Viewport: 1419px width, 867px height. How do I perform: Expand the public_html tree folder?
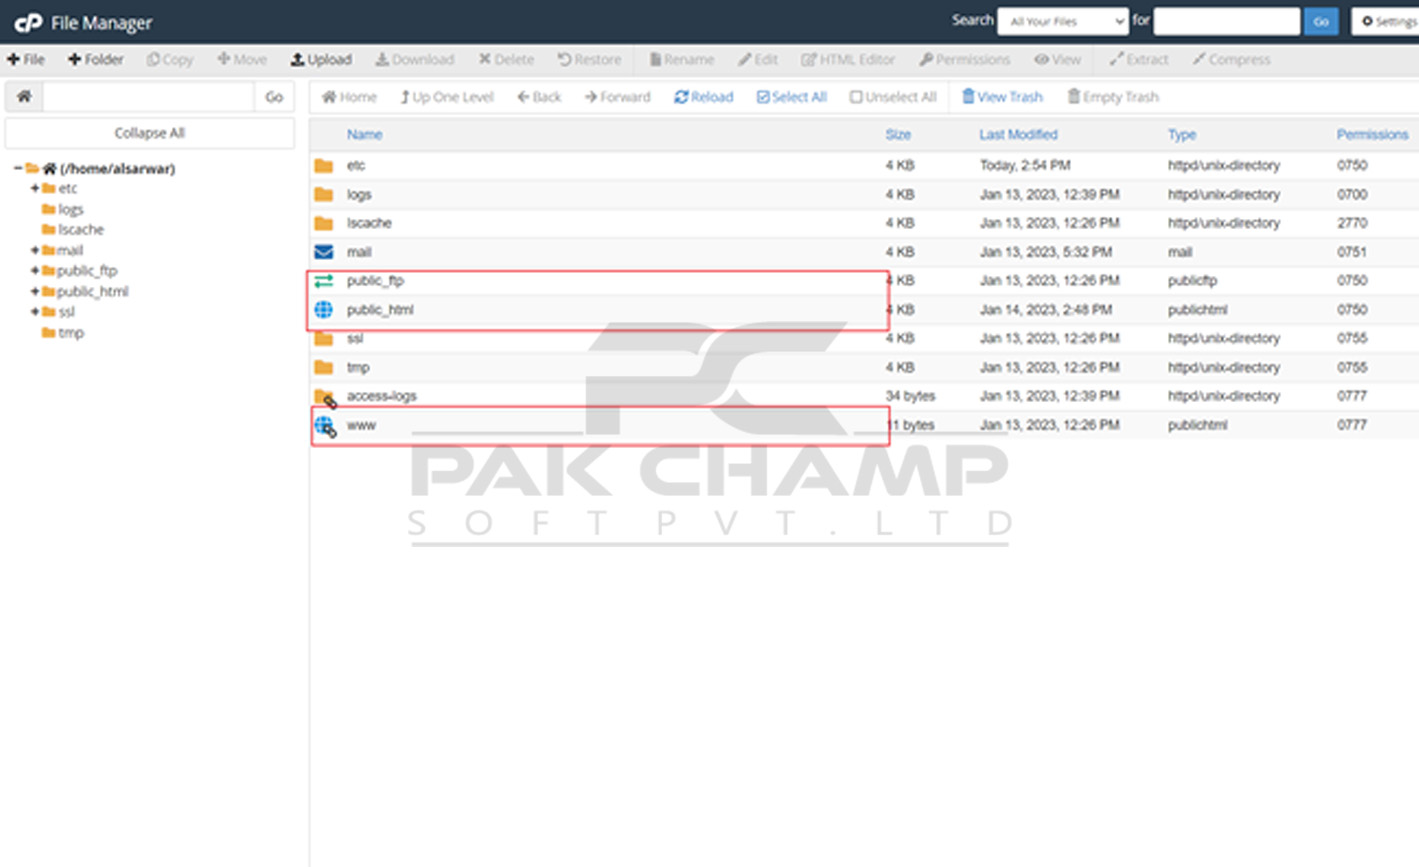(x=35, y=291)
